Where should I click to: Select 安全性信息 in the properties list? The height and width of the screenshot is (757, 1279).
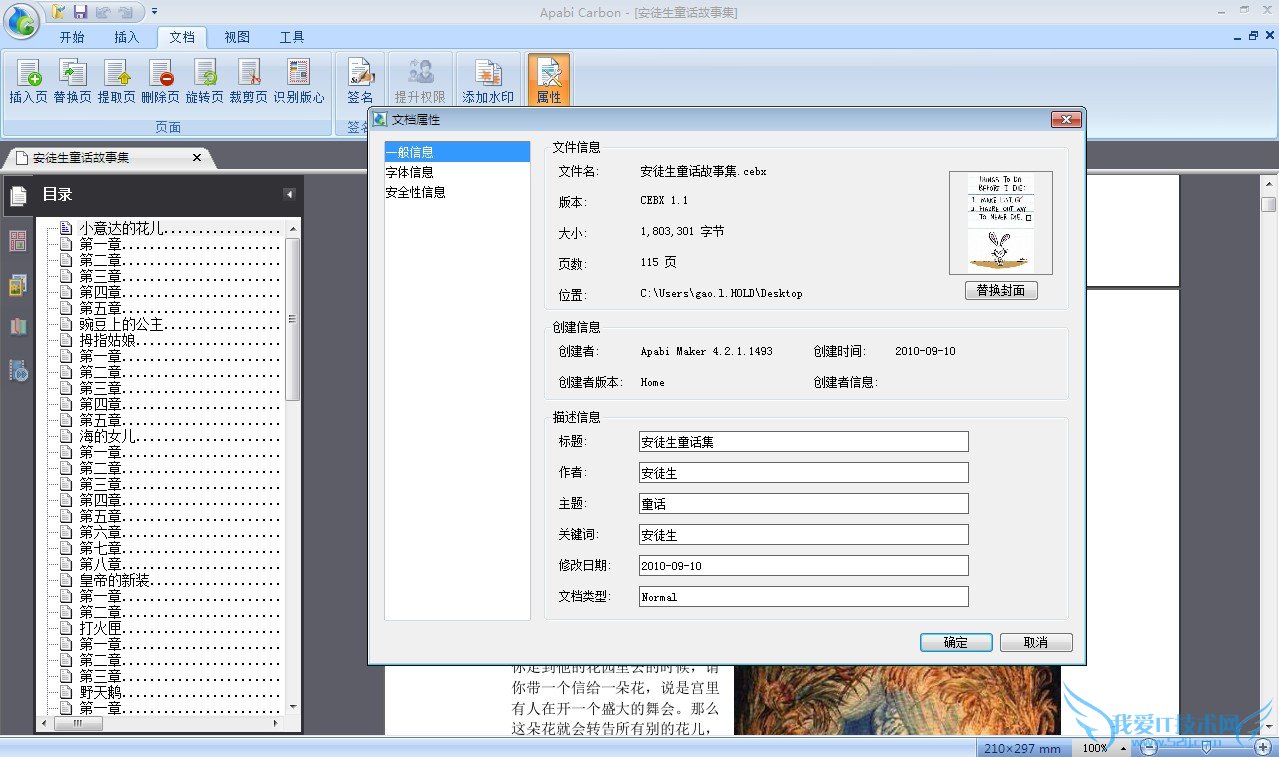pos(416,192)
